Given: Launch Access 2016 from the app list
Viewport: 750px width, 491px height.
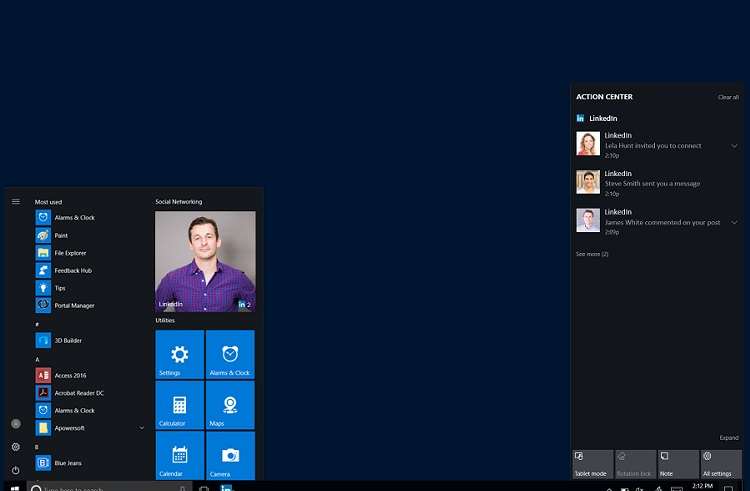Looking at the screenshot, I should (x=61, y=375).
